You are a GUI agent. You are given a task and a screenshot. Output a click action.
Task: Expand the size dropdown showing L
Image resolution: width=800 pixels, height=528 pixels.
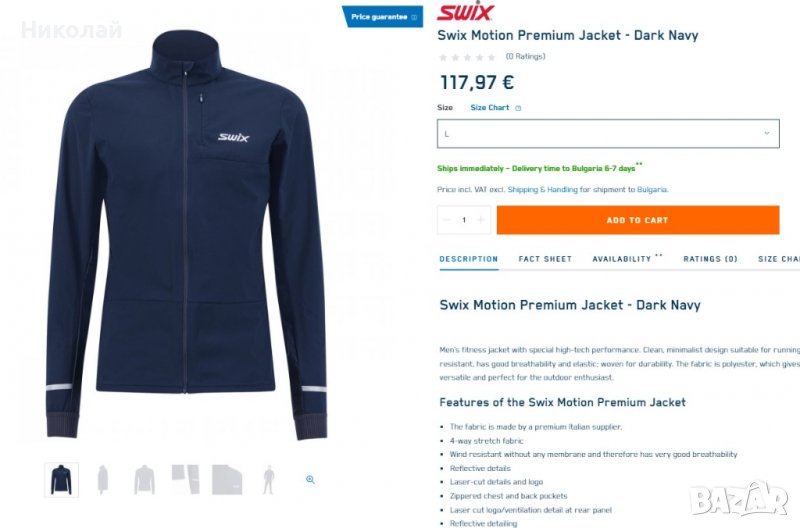608,134
